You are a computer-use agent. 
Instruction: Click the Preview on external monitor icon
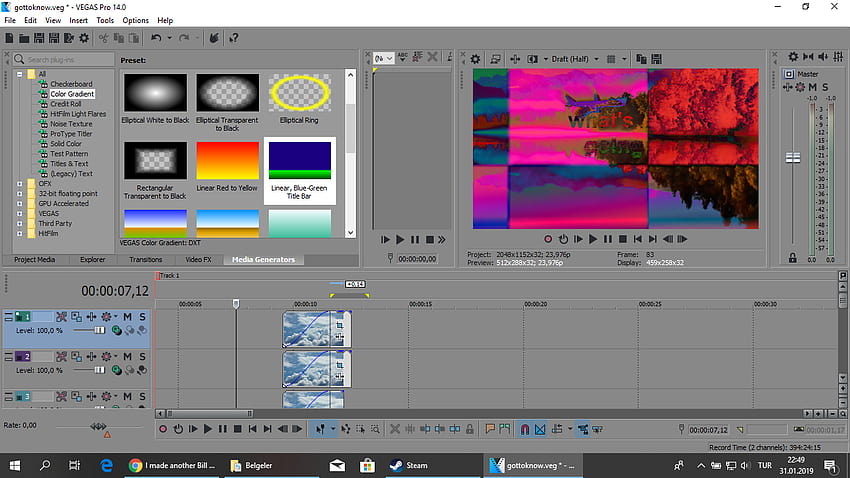pos(495,59)
